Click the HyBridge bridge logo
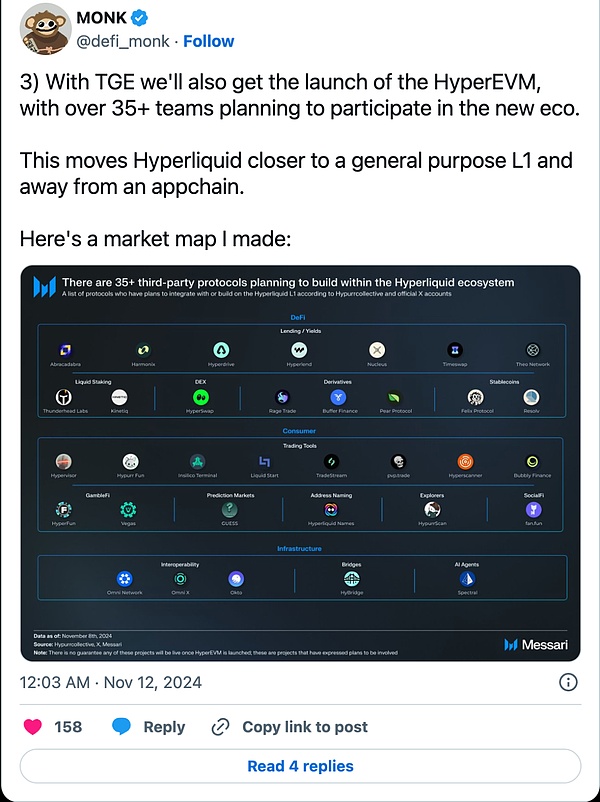The image size is (600, 802). tap(351, 579)
